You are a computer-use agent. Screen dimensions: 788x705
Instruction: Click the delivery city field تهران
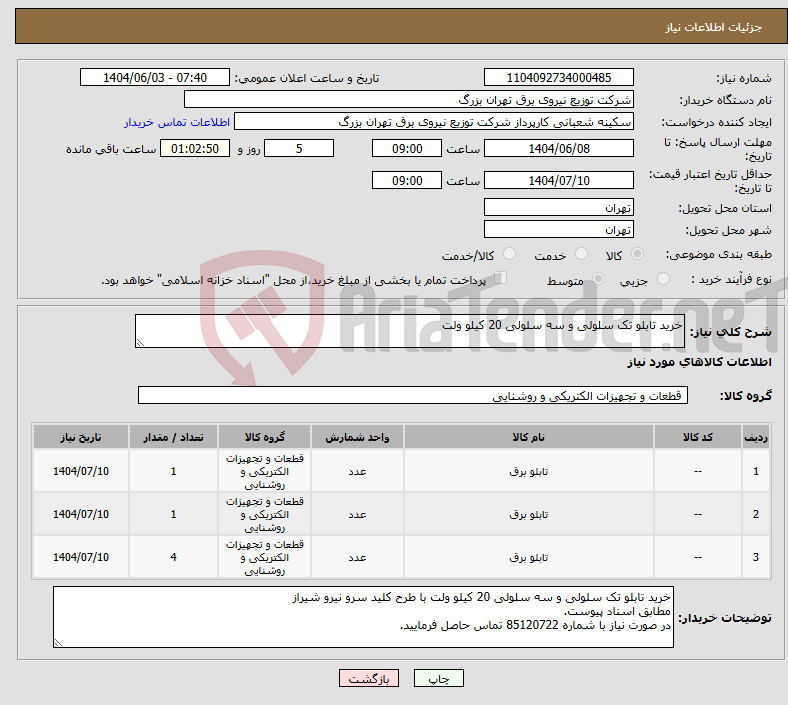pyautogui.click(x=558, y=229)
